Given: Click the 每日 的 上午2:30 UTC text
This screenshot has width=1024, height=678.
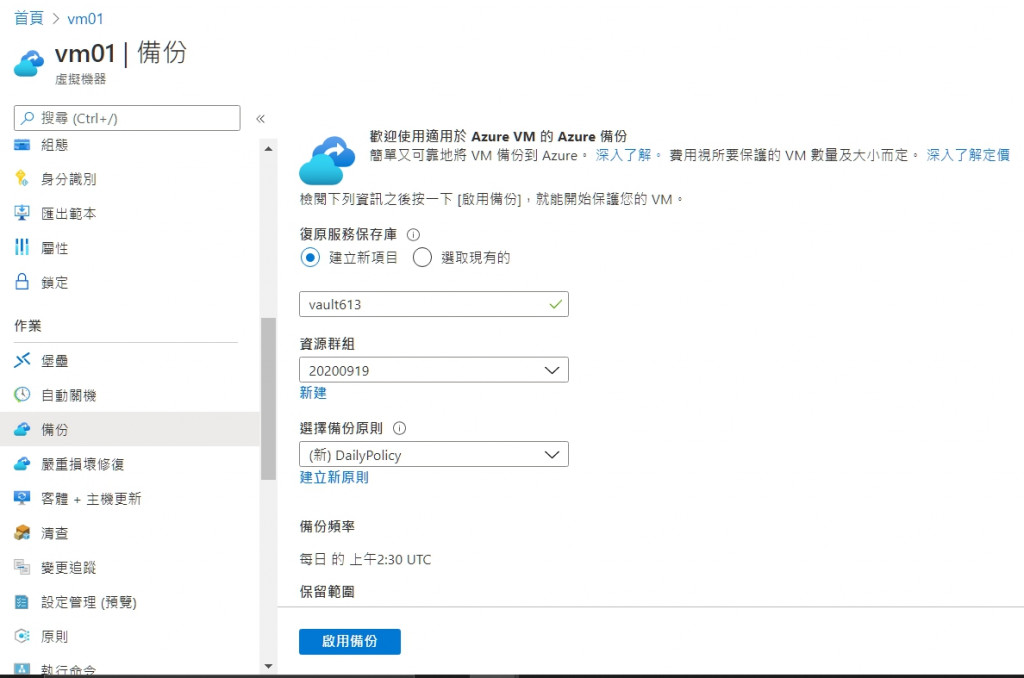Looking at the screenshot, I should click(x=365, y=559).
